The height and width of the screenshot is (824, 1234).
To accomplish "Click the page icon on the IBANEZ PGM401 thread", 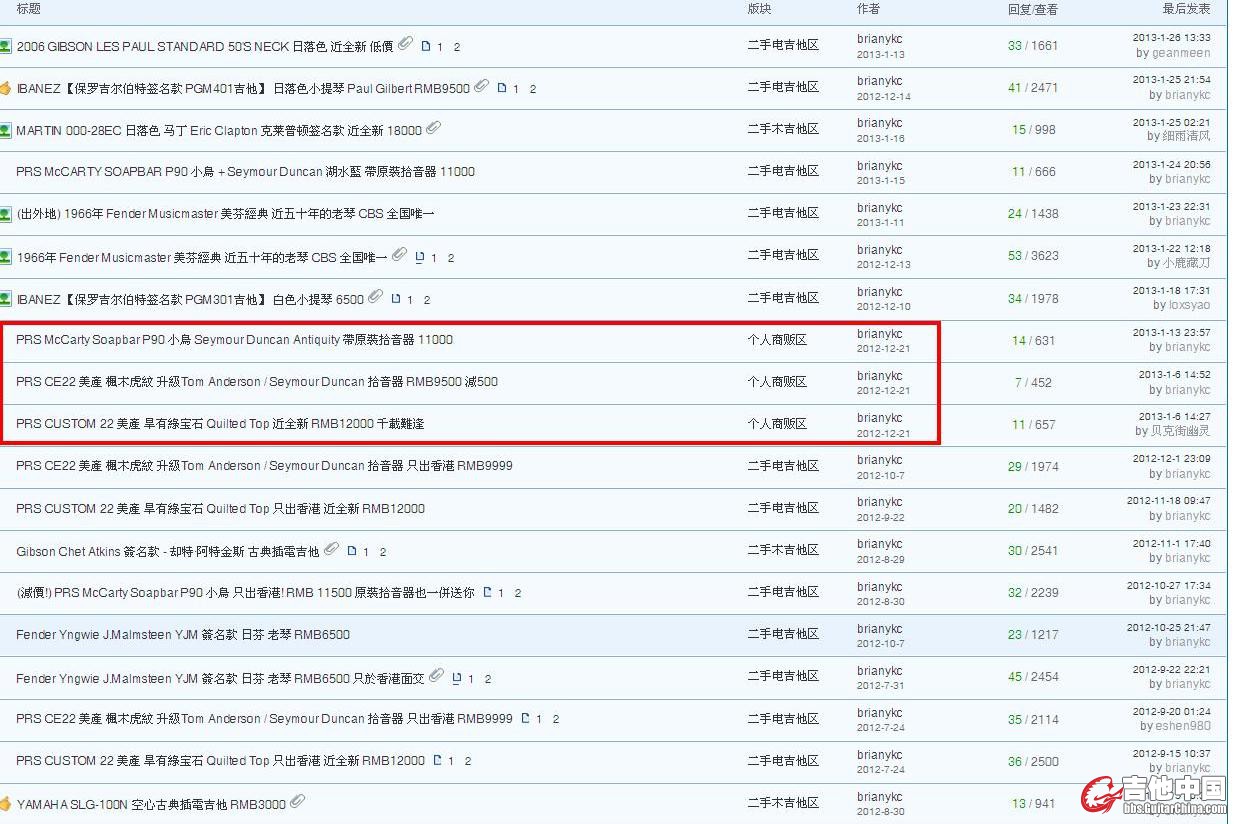I will 502,88.
